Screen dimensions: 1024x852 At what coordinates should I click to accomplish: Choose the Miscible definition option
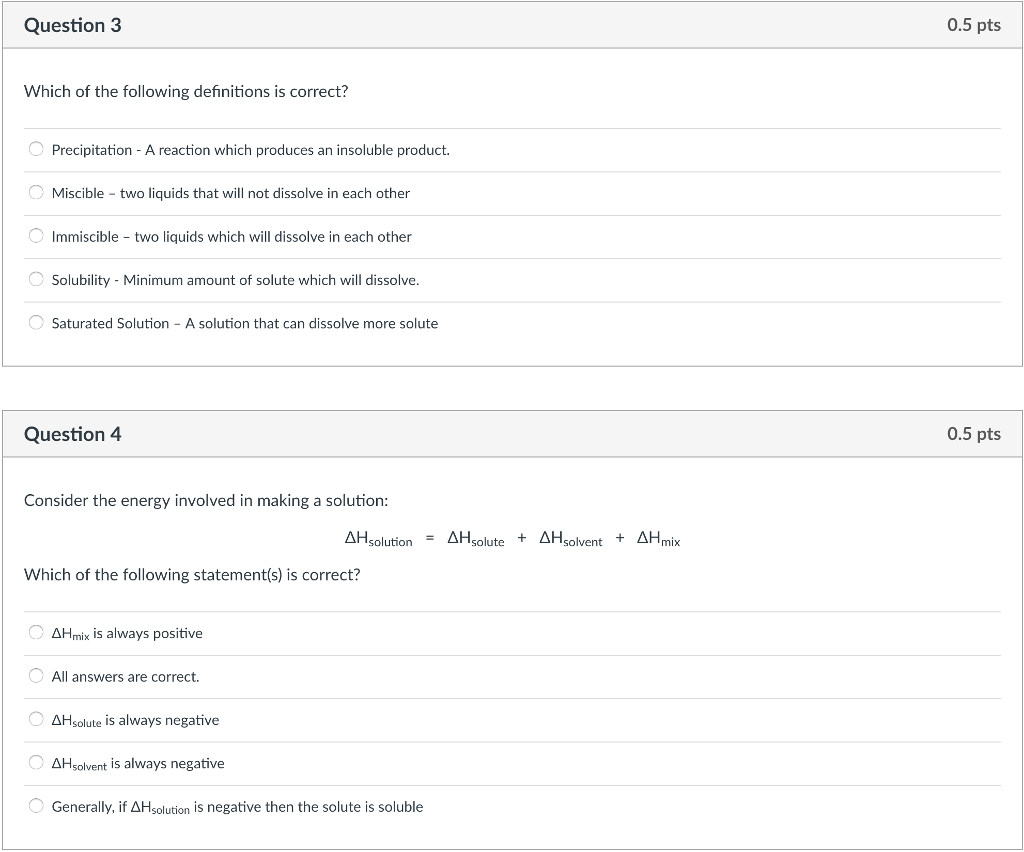(36, 193)
